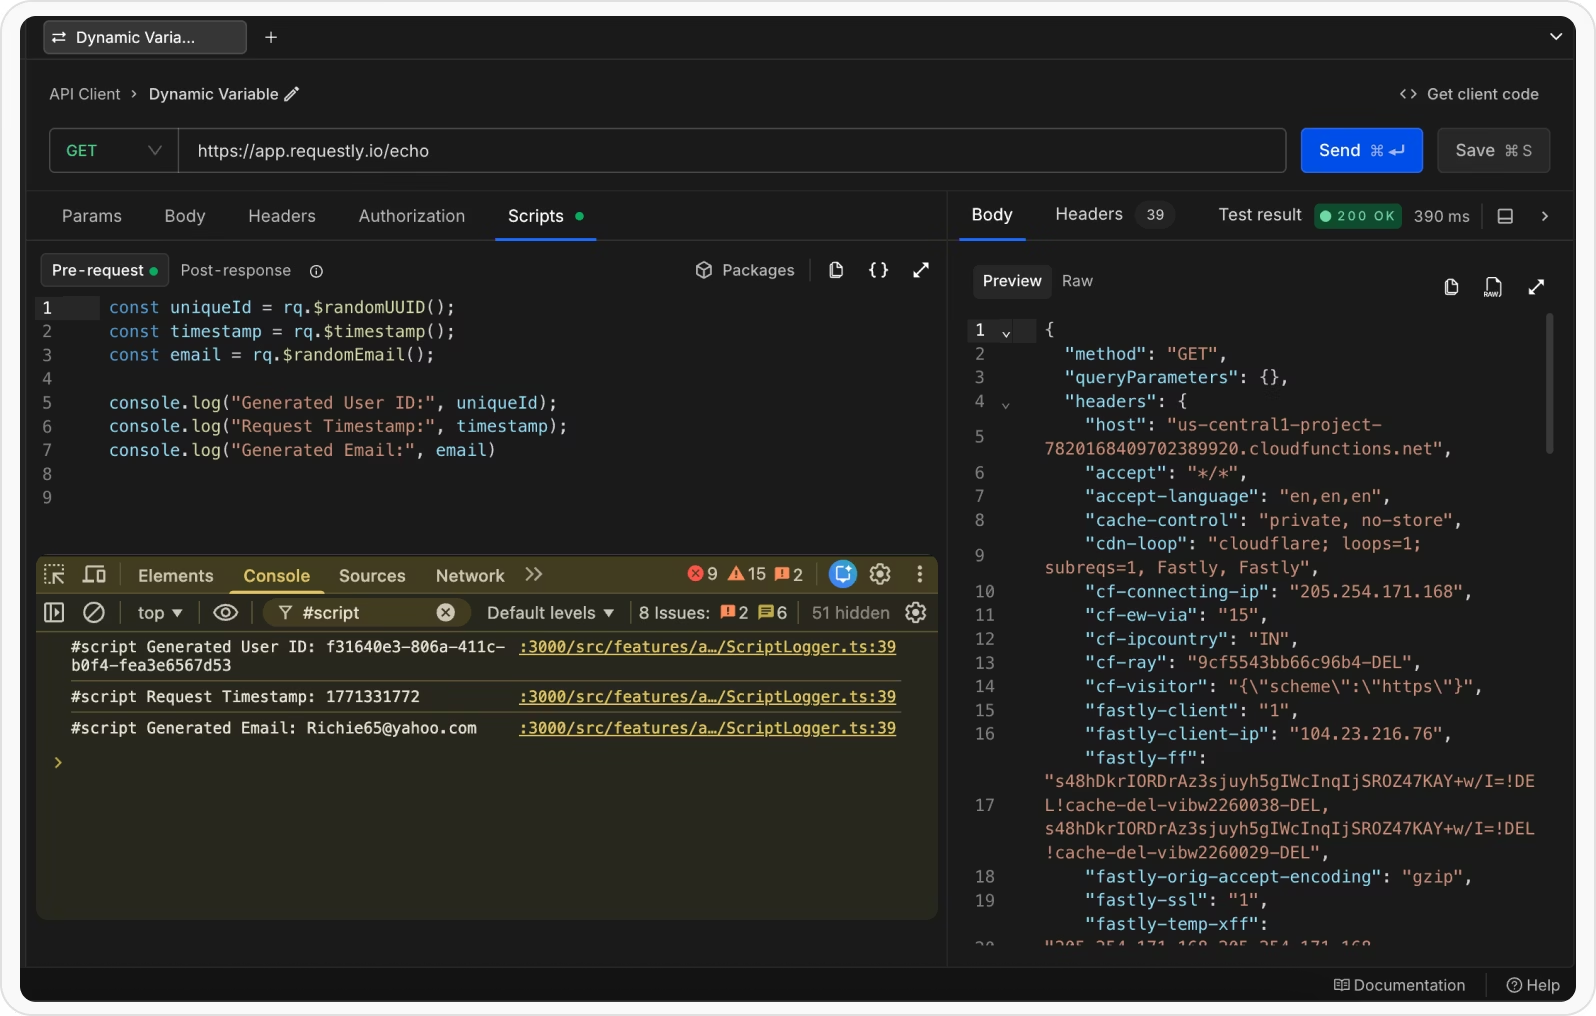Open the top context dropdown
The height and width of the screenshot is (1016, 1596).
point(160,613)
